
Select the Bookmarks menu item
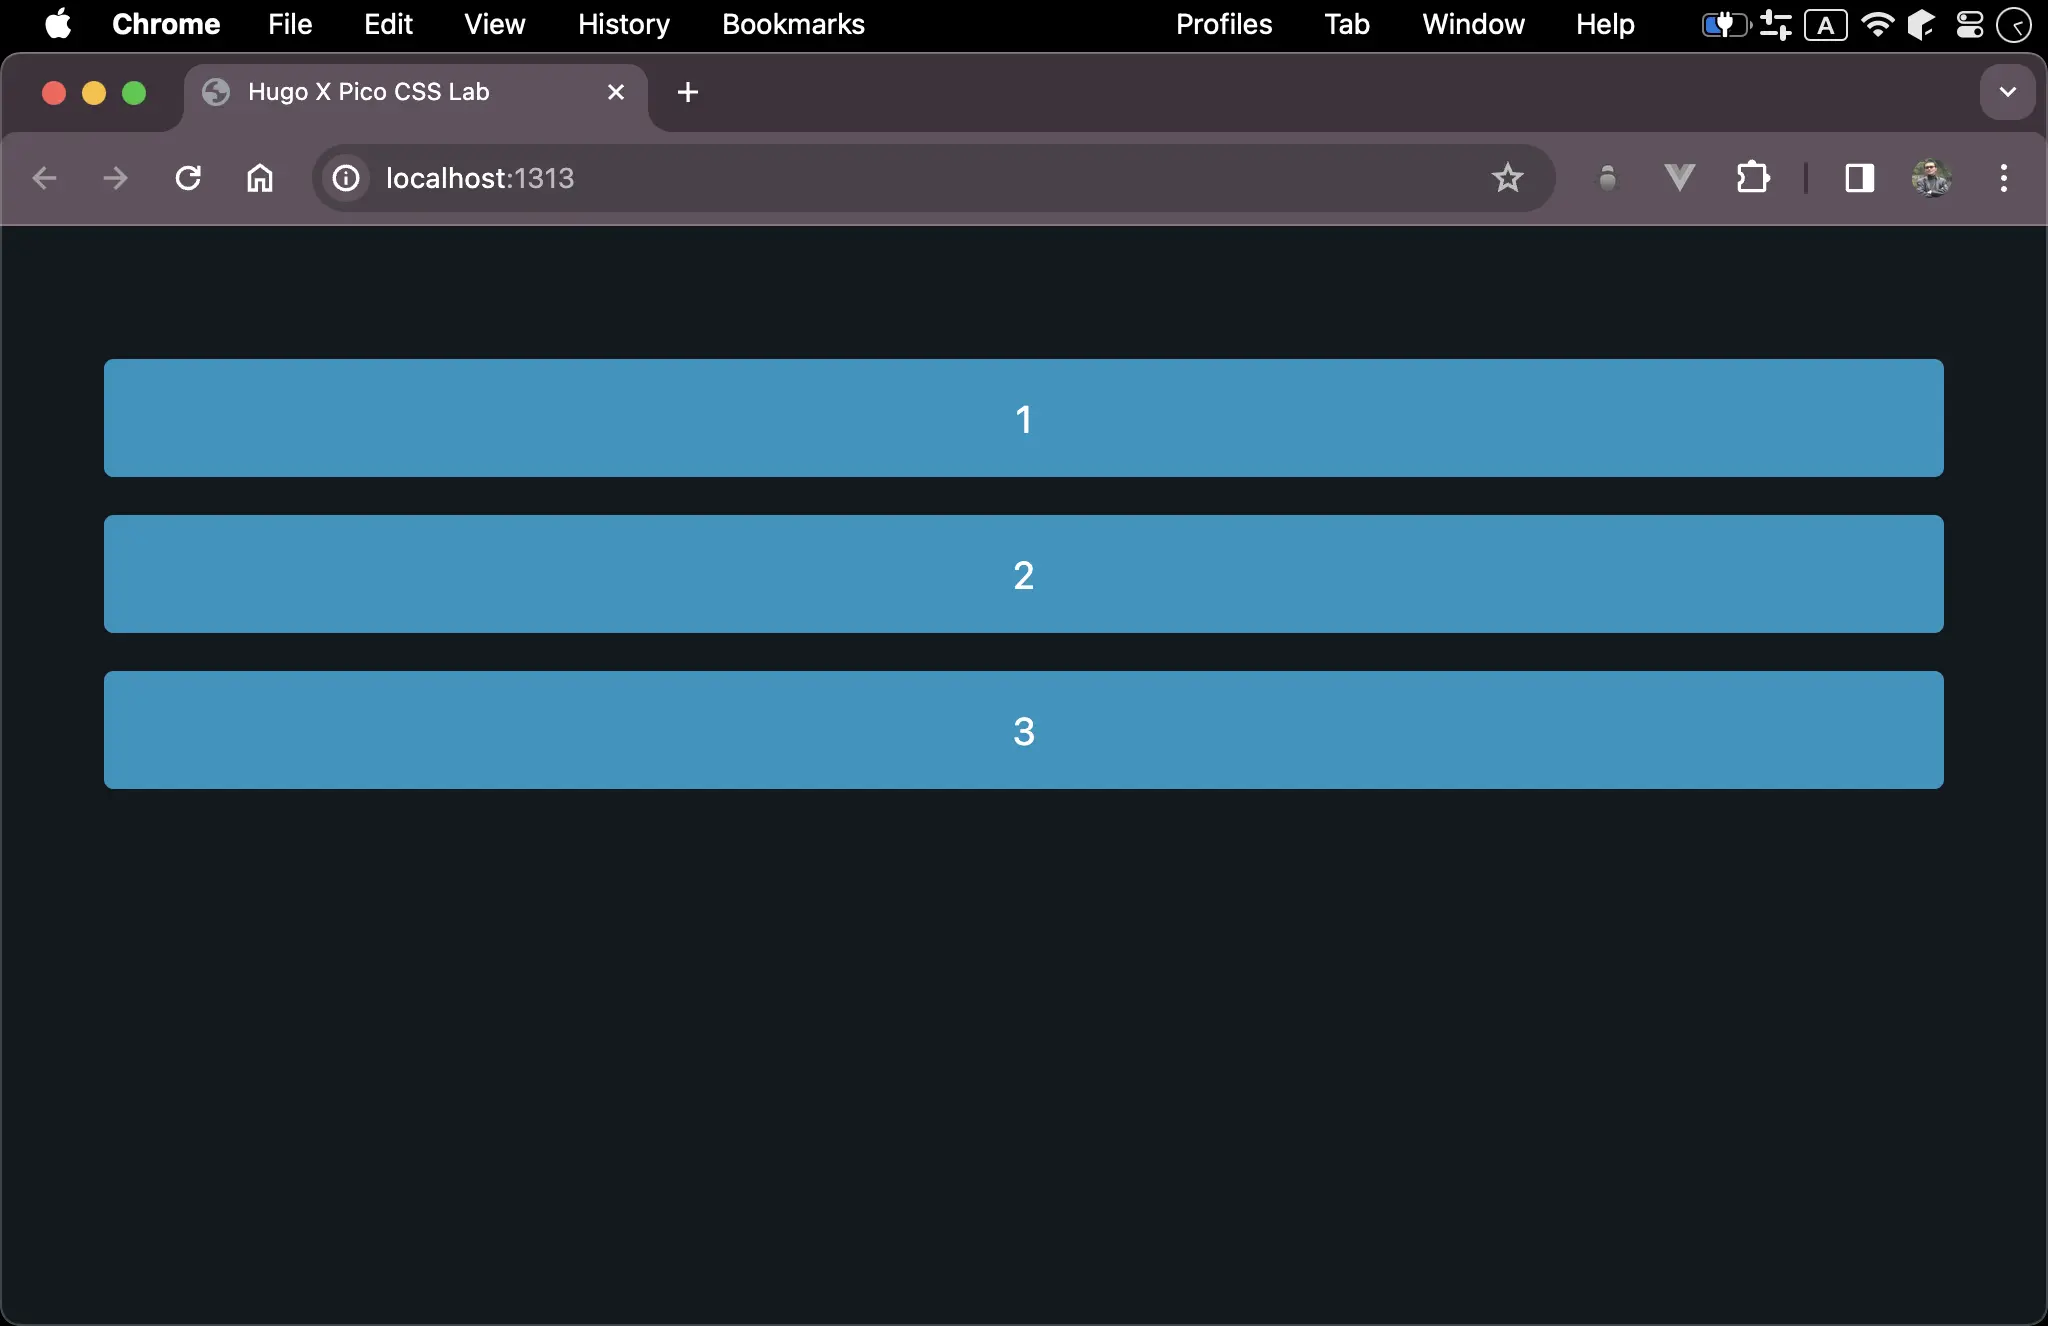[791, 24]
